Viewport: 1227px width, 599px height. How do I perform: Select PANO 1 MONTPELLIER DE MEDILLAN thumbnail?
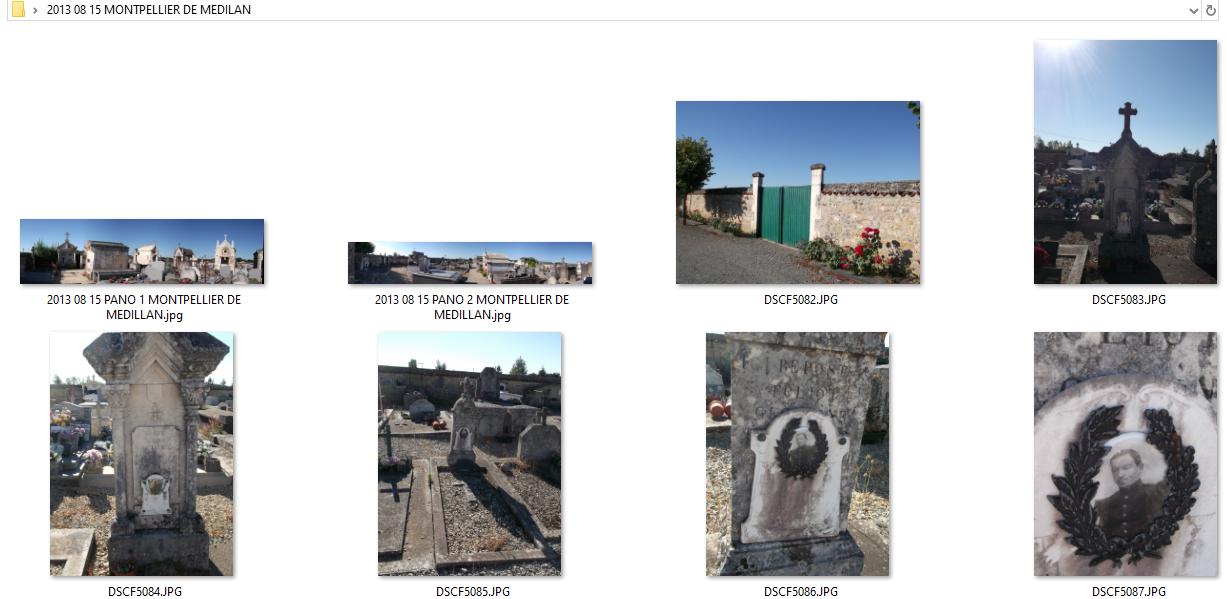pyautogui.click(x=142, y=251)
